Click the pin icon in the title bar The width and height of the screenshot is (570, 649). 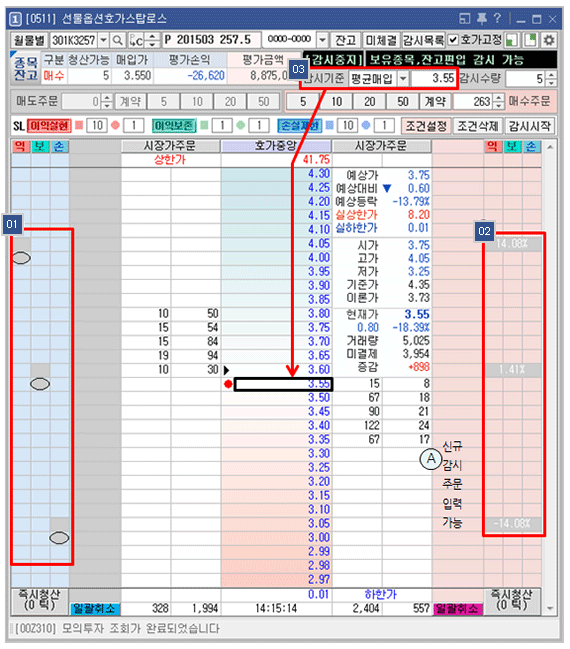(x=481, y=18)
